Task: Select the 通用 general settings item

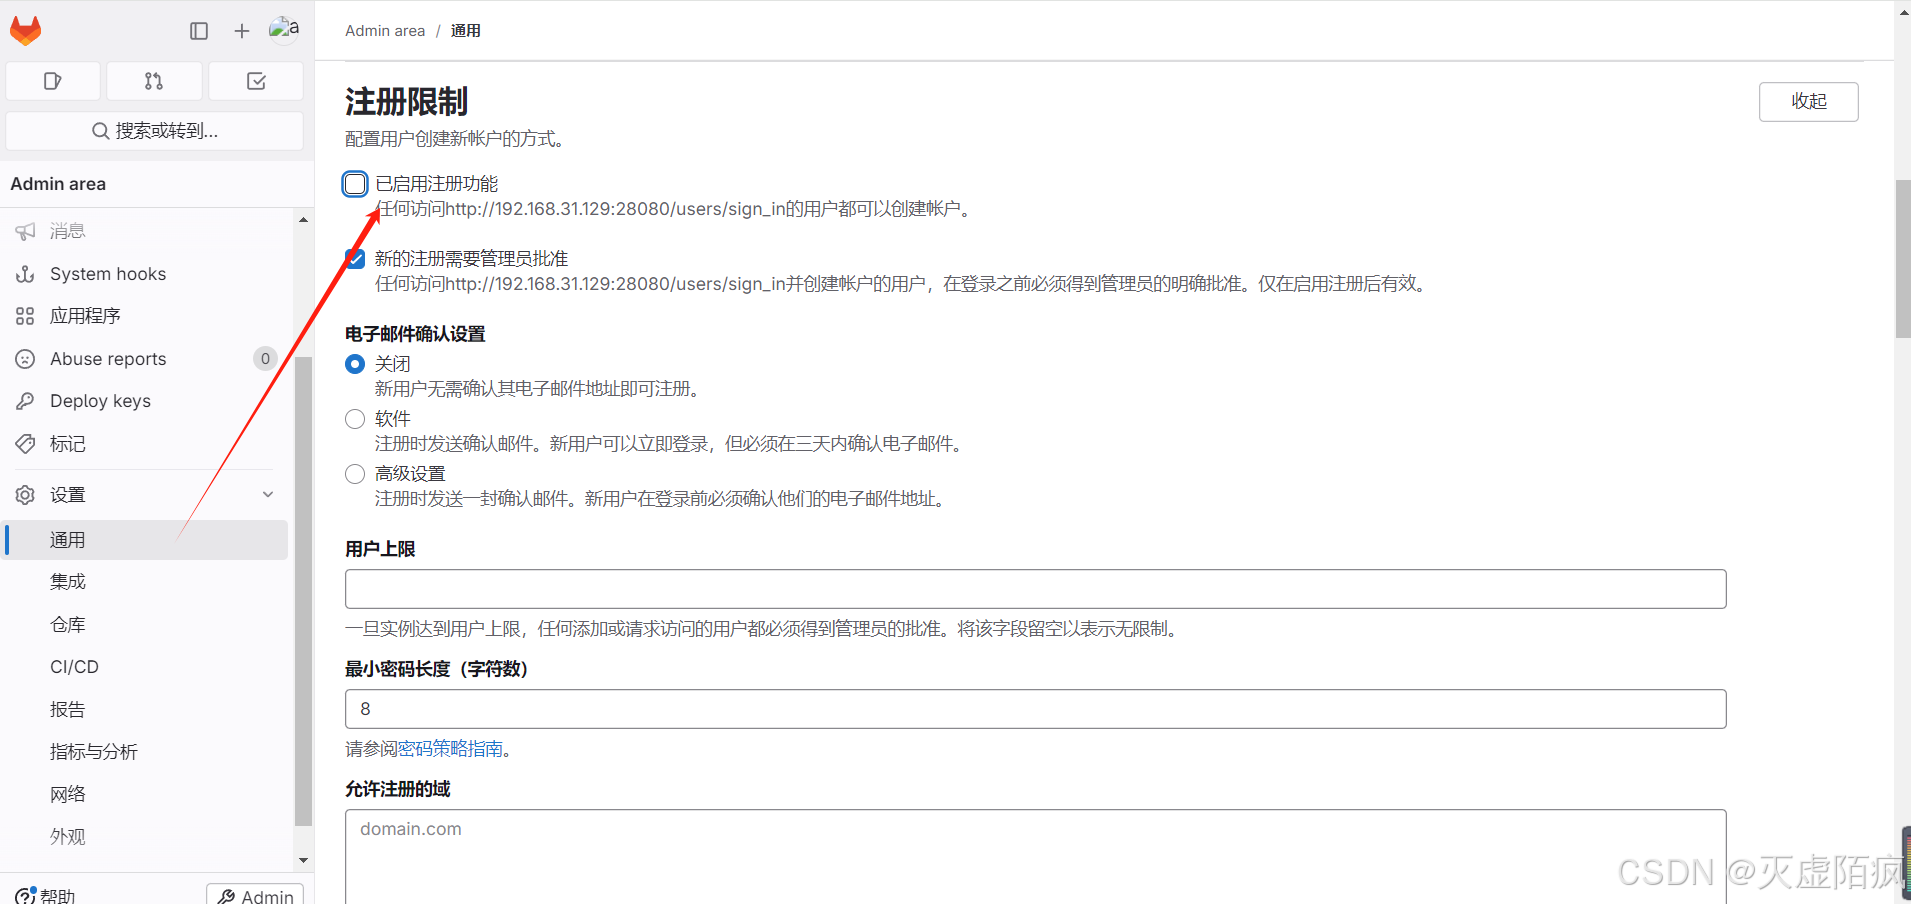Action: [x=146, y=540]
